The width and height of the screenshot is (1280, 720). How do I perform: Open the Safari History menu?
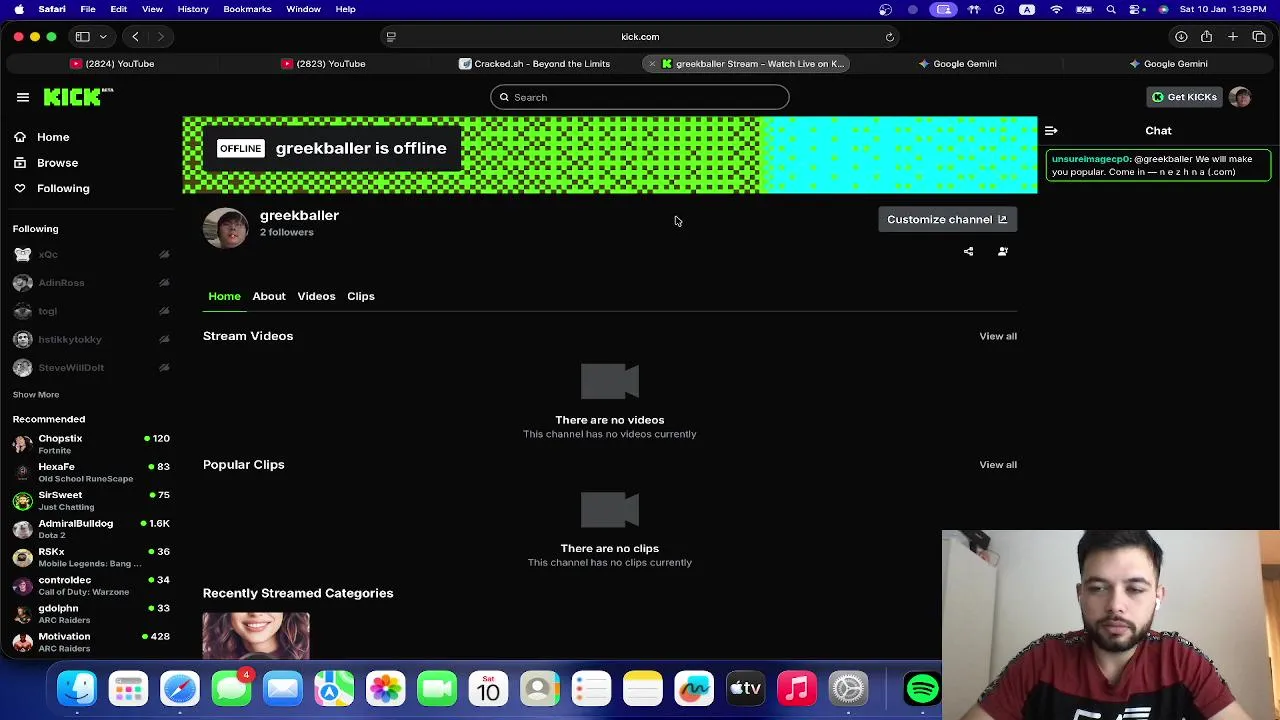pos(193,9)
